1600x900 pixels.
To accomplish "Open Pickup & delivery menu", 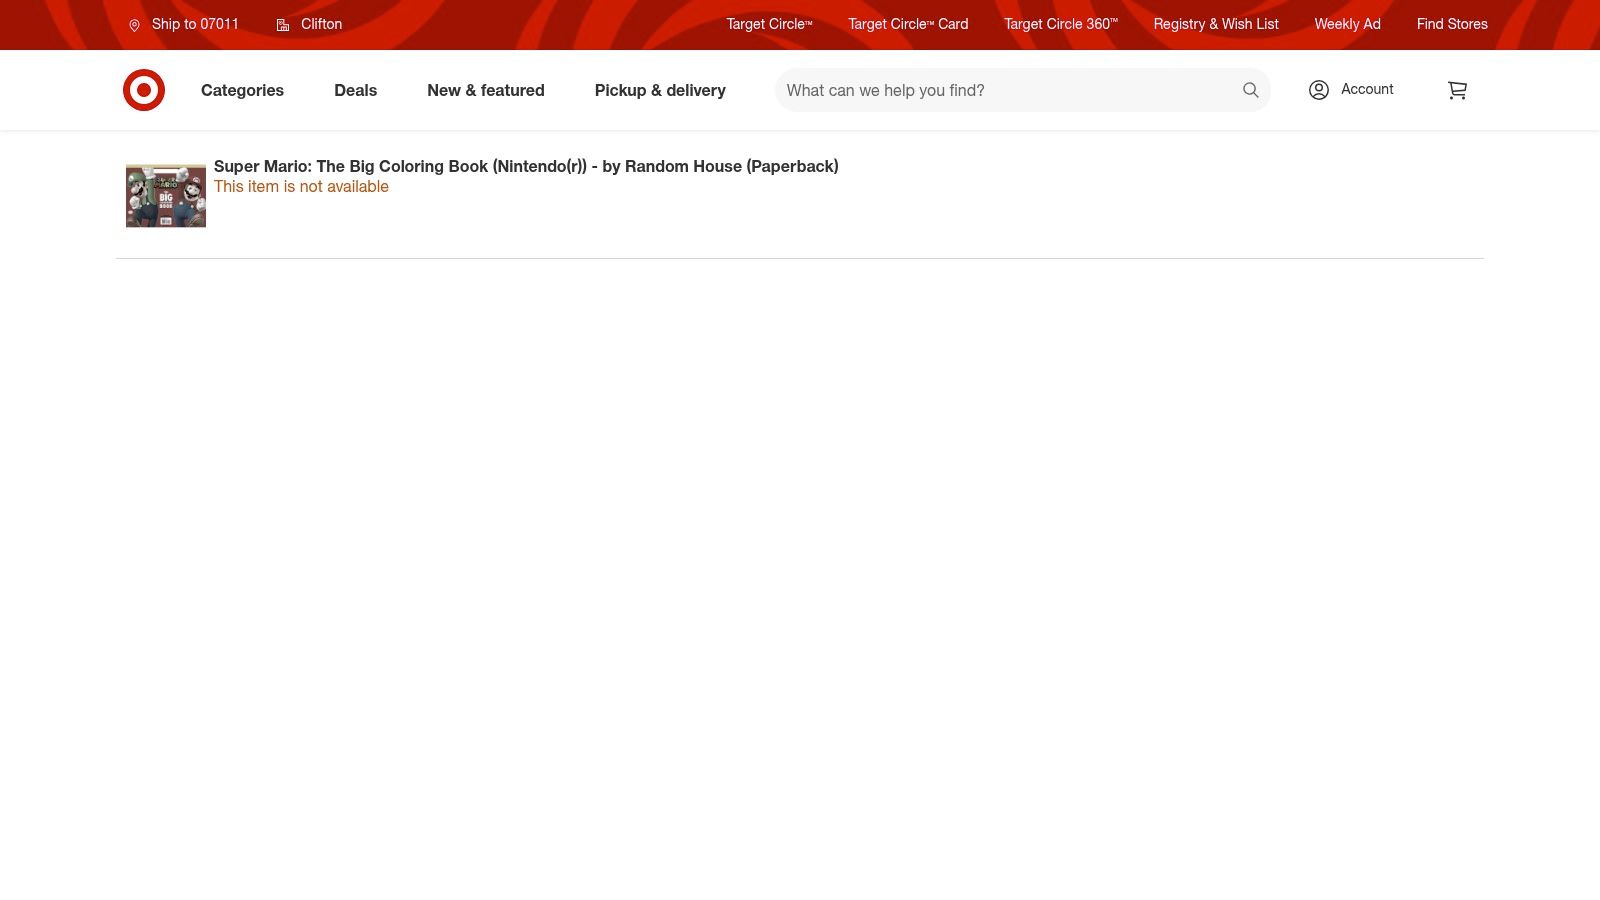I will tap(660, 90).
